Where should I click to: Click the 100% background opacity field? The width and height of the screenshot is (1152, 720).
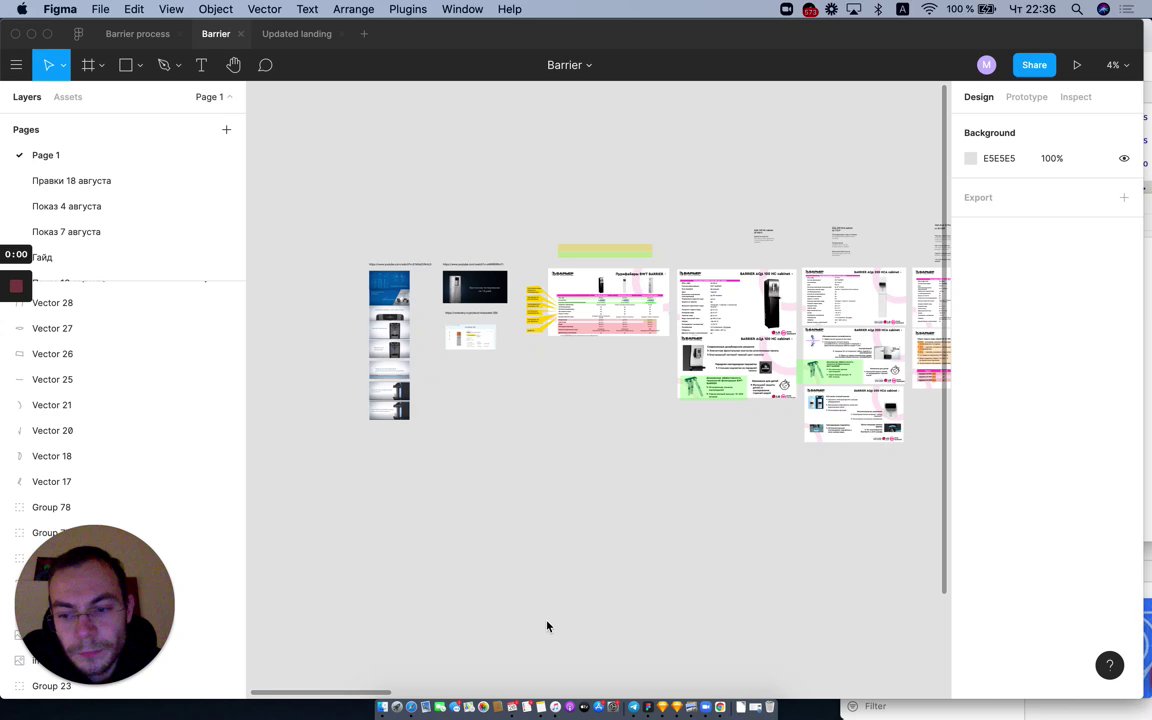click(1051, 158)
